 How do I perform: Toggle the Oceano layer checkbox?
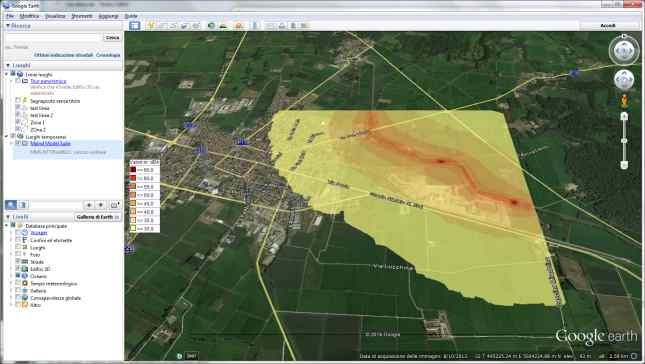pyautogui.click(x=18, y=276)
